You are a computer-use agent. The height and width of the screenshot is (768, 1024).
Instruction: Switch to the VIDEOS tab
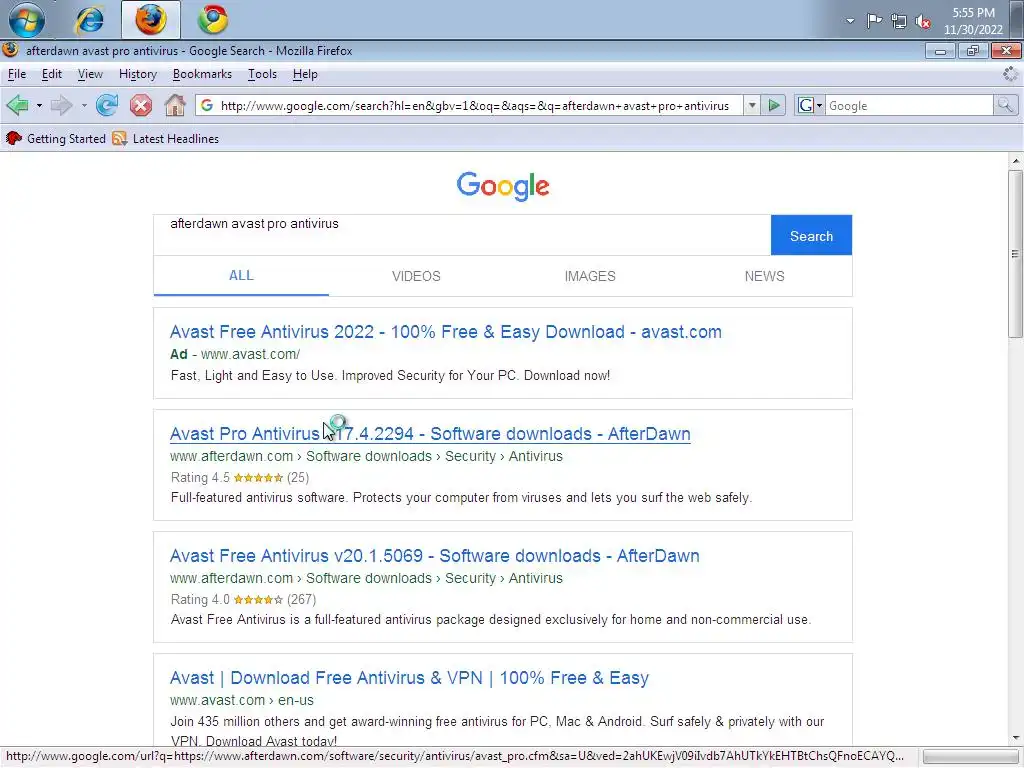416,276
